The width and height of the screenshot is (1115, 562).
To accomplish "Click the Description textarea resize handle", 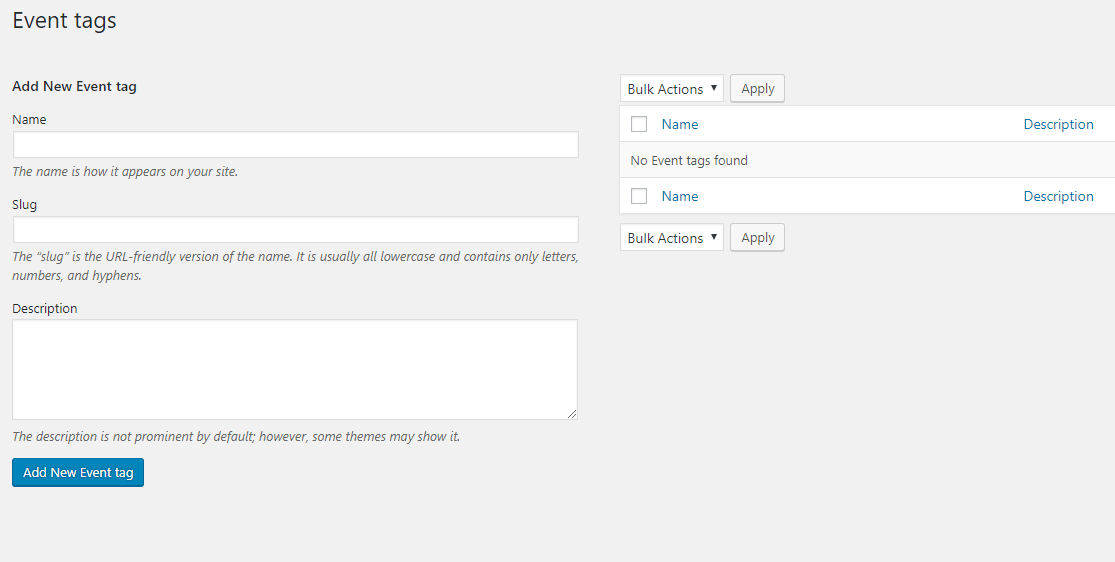I will point(572,414).
